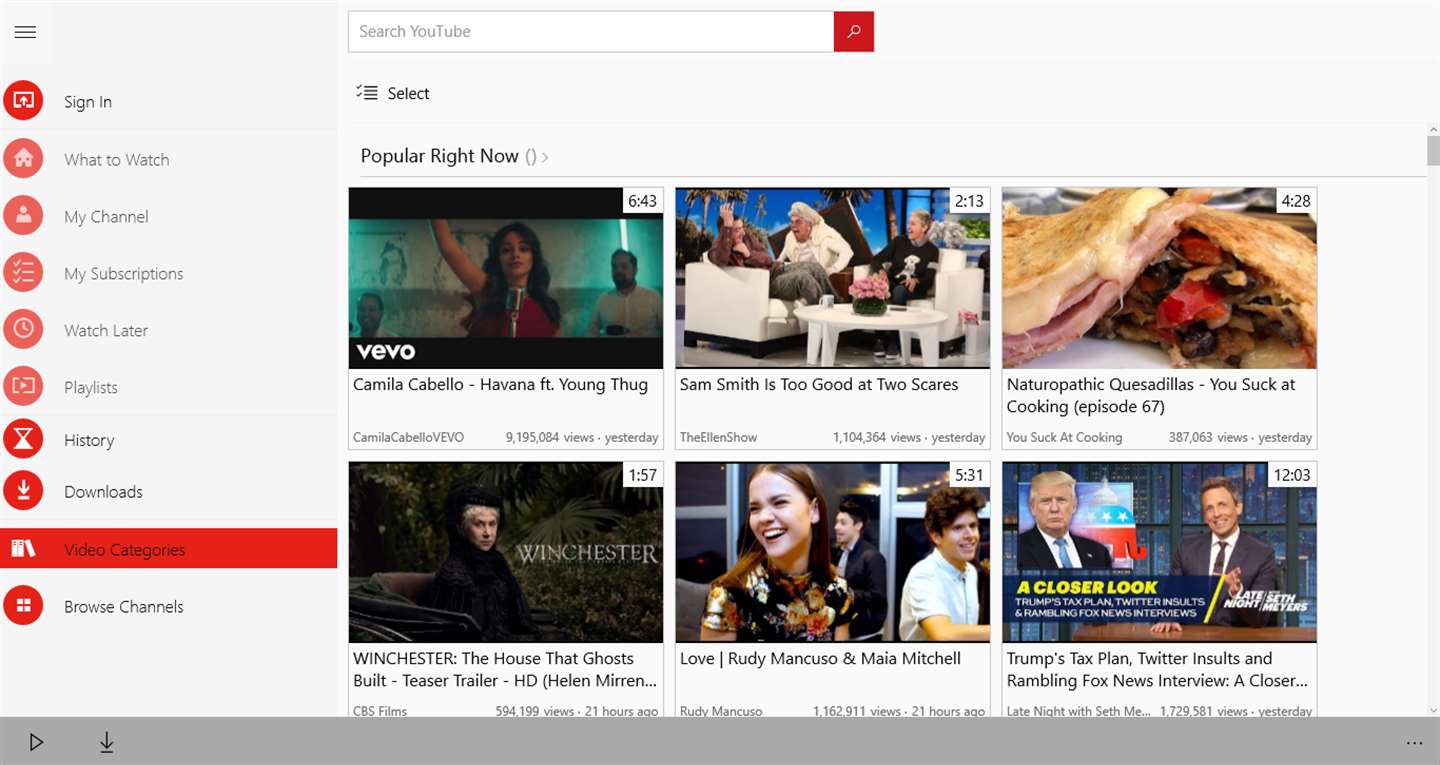The height and width of the screenshot is (765, 1440).
Task: Click the play icon in bottom bar
Action: [x=36, y=742]
